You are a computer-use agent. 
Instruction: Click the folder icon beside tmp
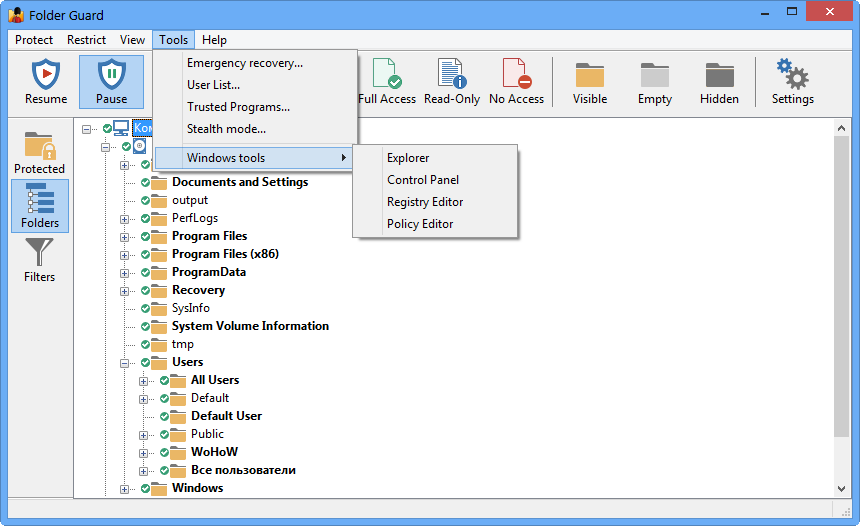point(159,345)
